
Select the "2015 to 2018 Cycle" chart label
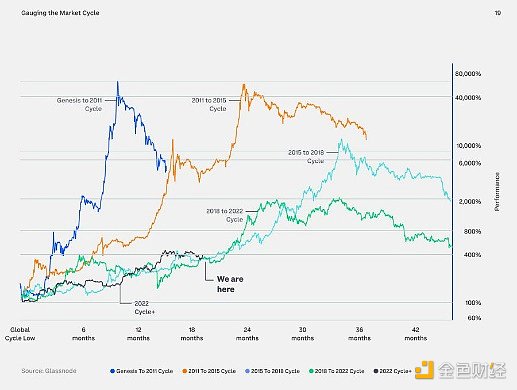coord(306,157)
